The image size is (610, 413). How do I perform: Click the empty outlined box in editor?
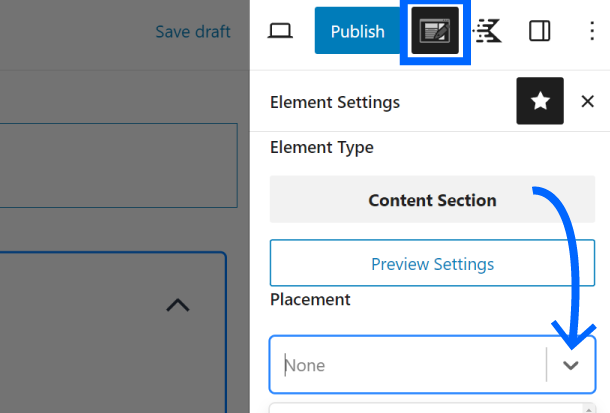118,165
